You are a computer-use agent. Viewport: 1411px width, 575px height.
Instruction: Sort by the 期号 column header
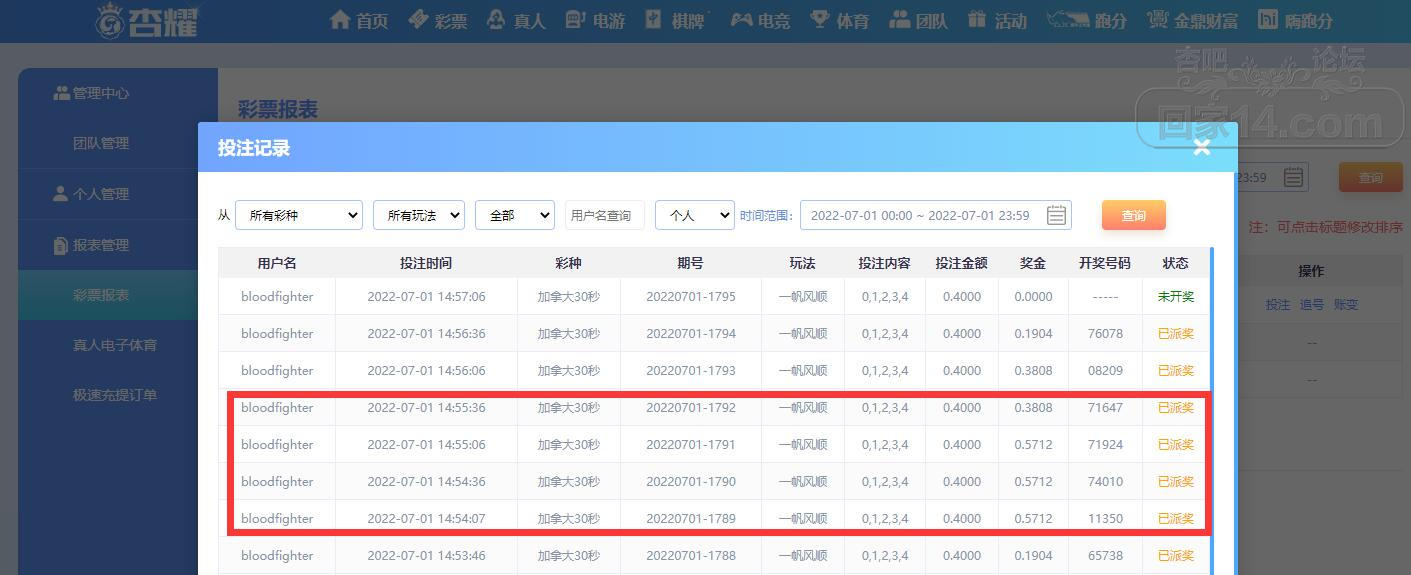click(x=691, y=263)
